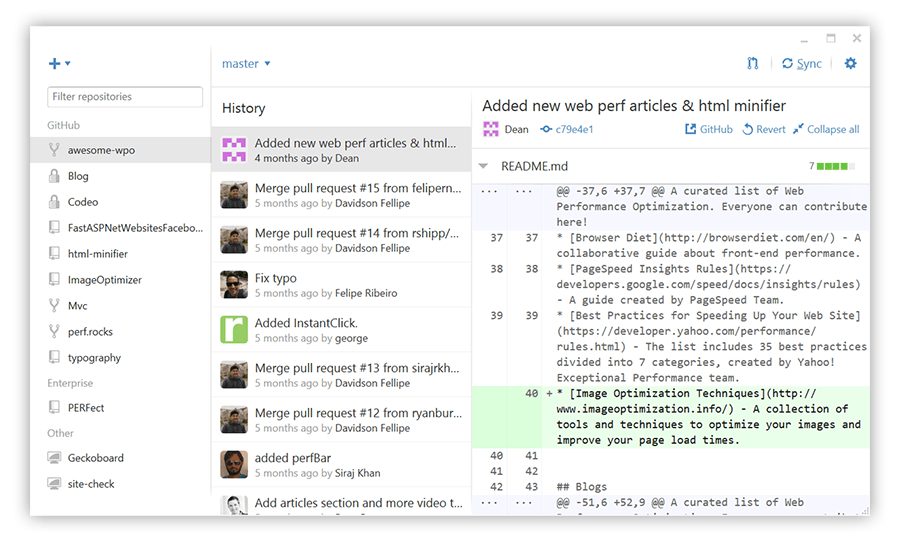Image resolution: width=900 pixels, height=542 pixels.
Task: Select the Mvc repository
Action: coord(121,305)
